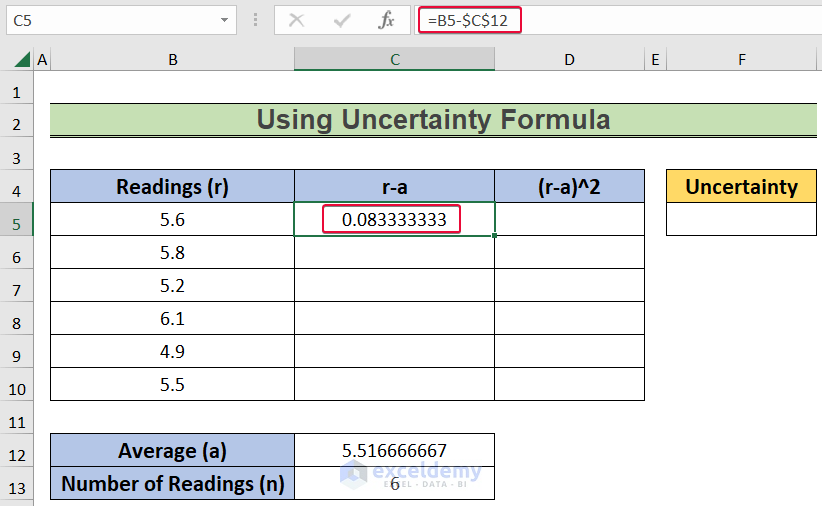The height and width of the screenshot is (506, 822).
Task: Click the Average value cell 5.516666667
Action: 394,450
